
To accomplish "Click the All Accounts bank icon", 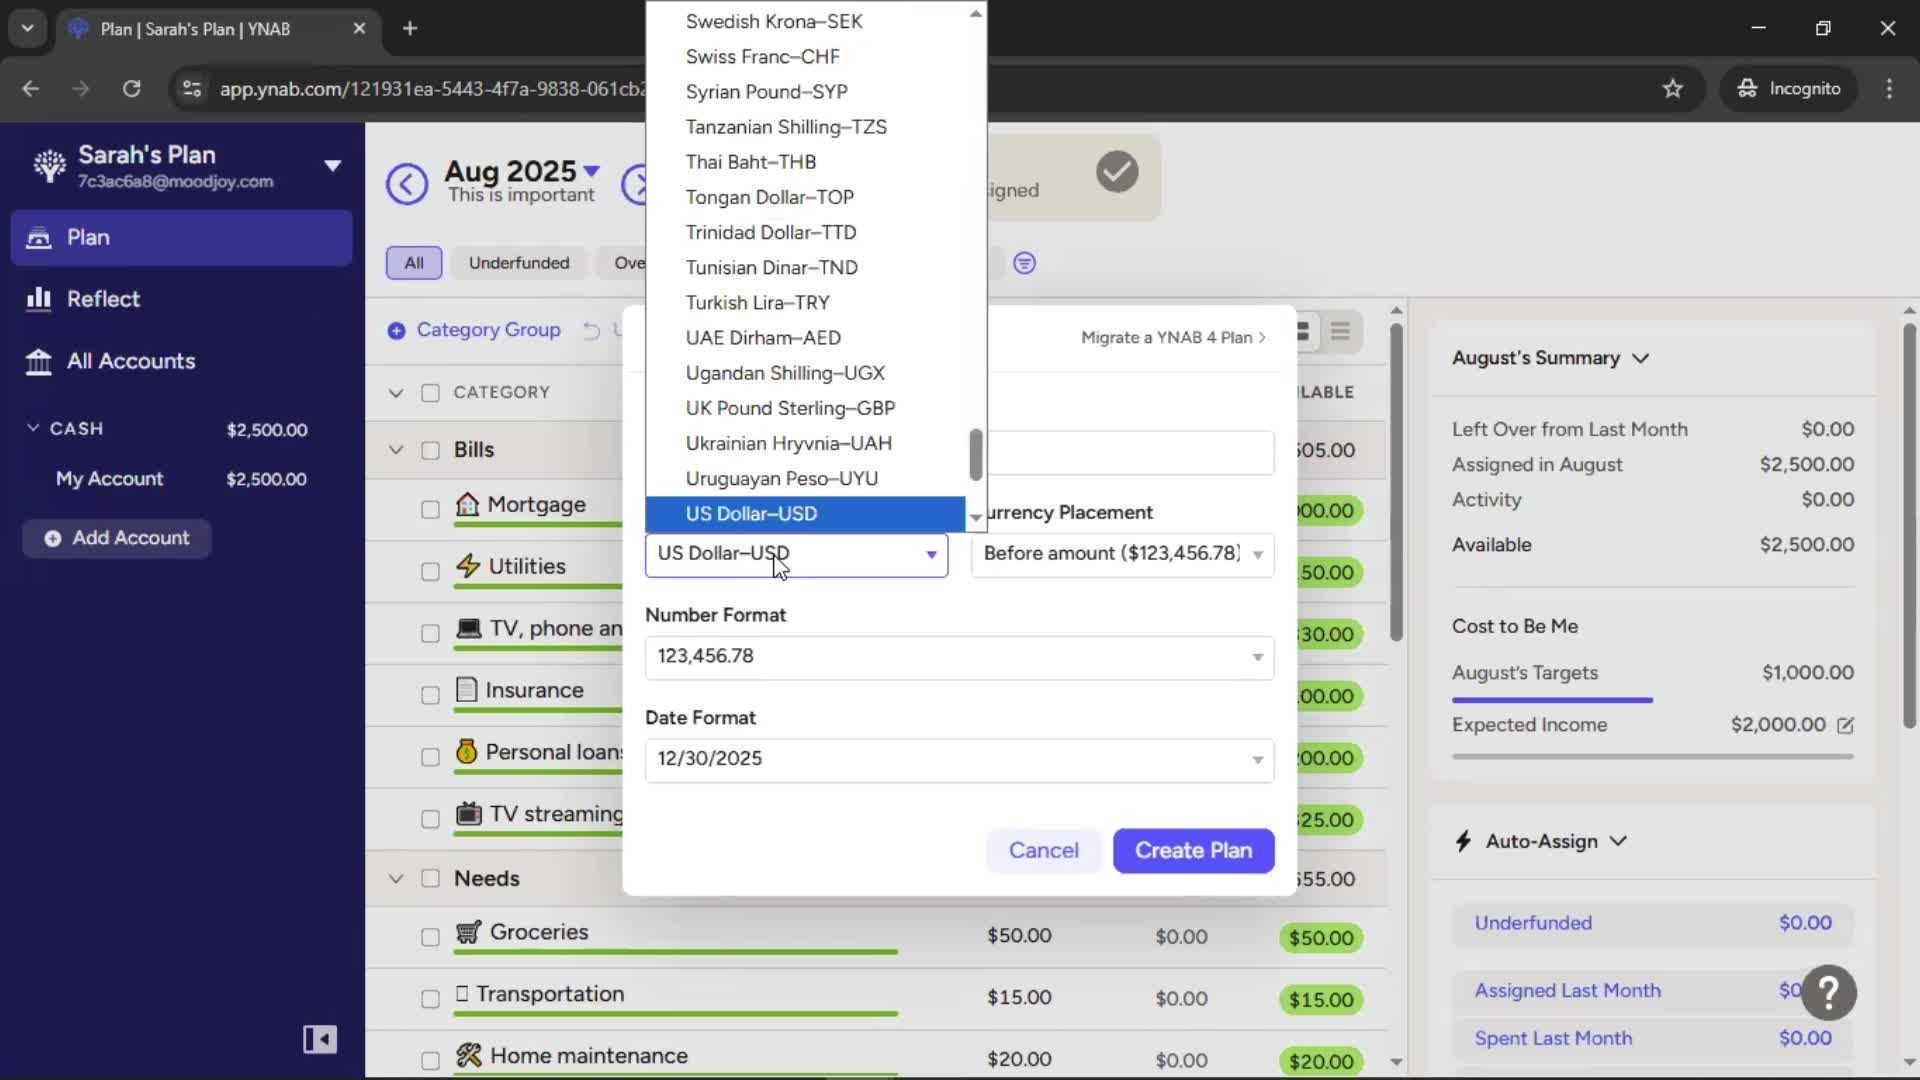I will 39,361.
